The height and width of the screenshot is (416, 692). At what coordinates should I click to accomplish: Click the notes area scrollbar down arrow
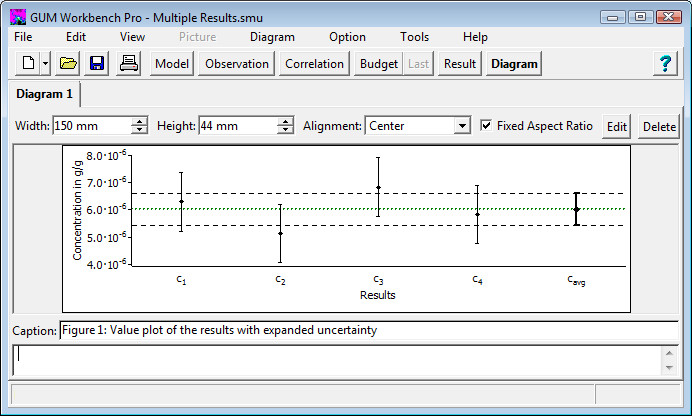coord(668,368)
